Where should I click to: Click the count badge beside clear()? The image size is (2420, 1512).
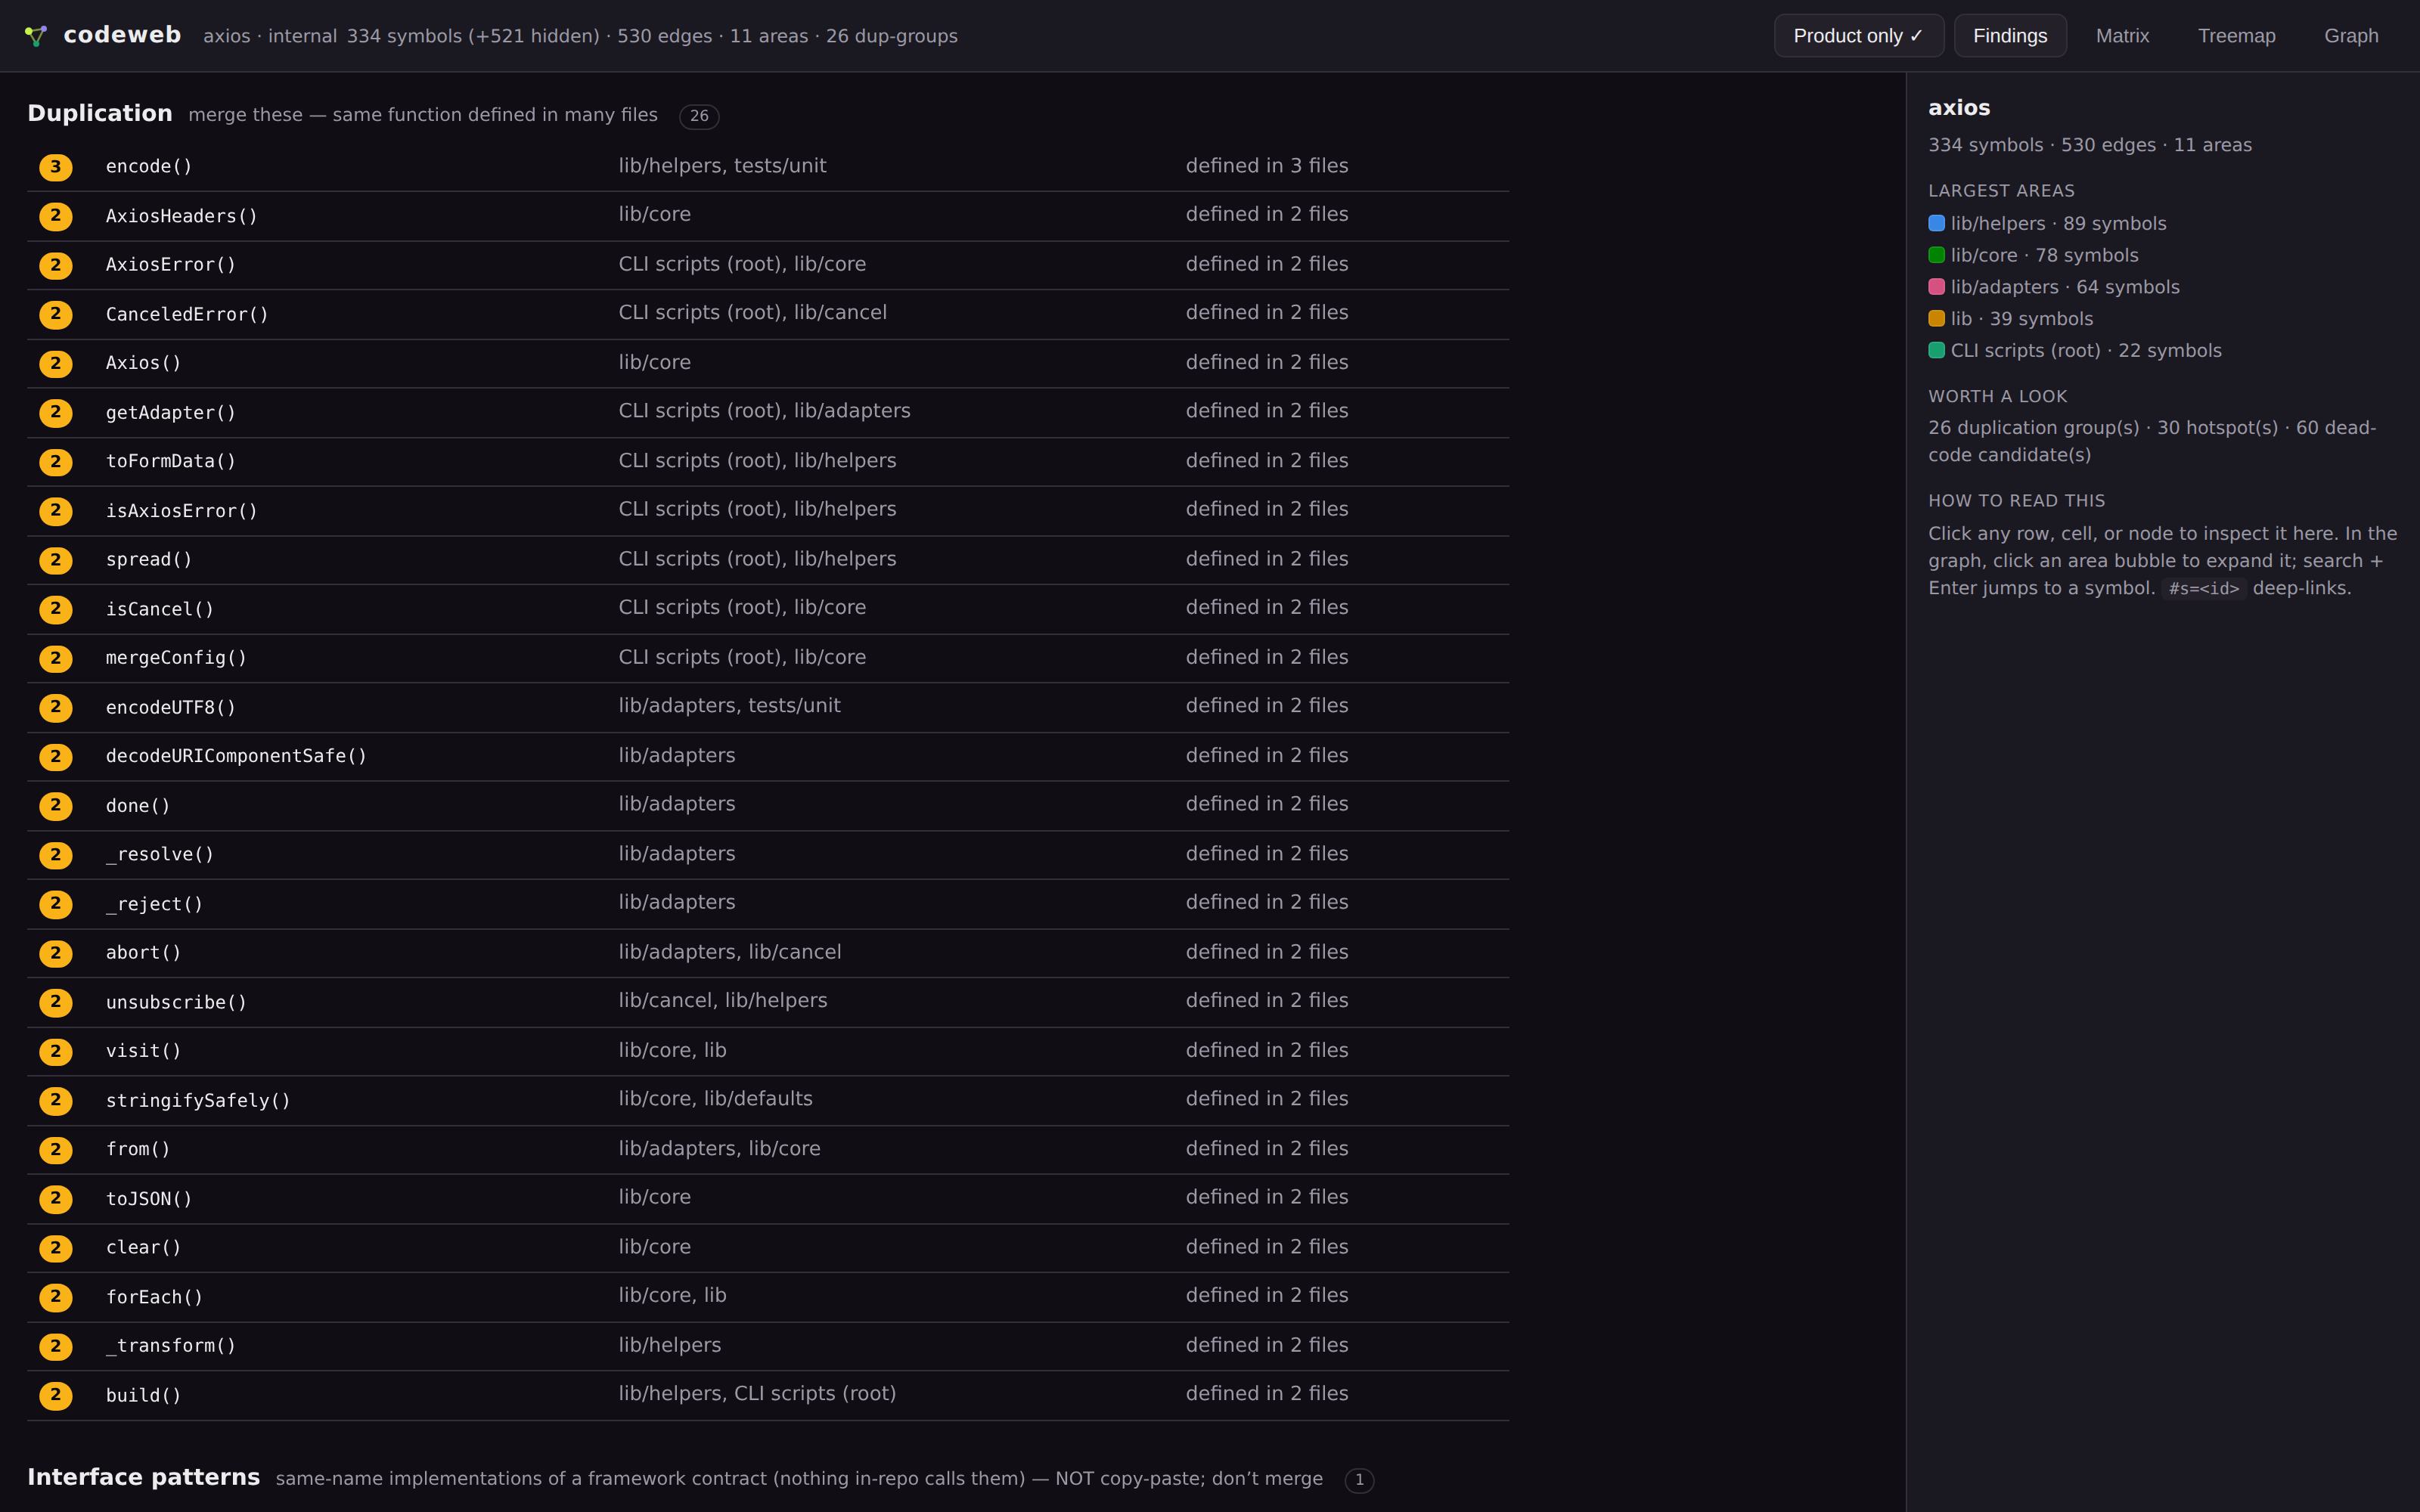coord(56,1248)
